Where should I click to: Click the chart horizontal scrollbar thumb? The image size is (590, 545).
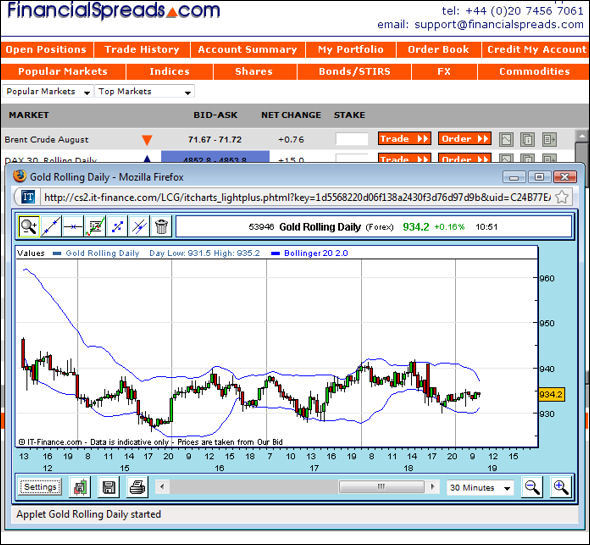pos(382,487)
